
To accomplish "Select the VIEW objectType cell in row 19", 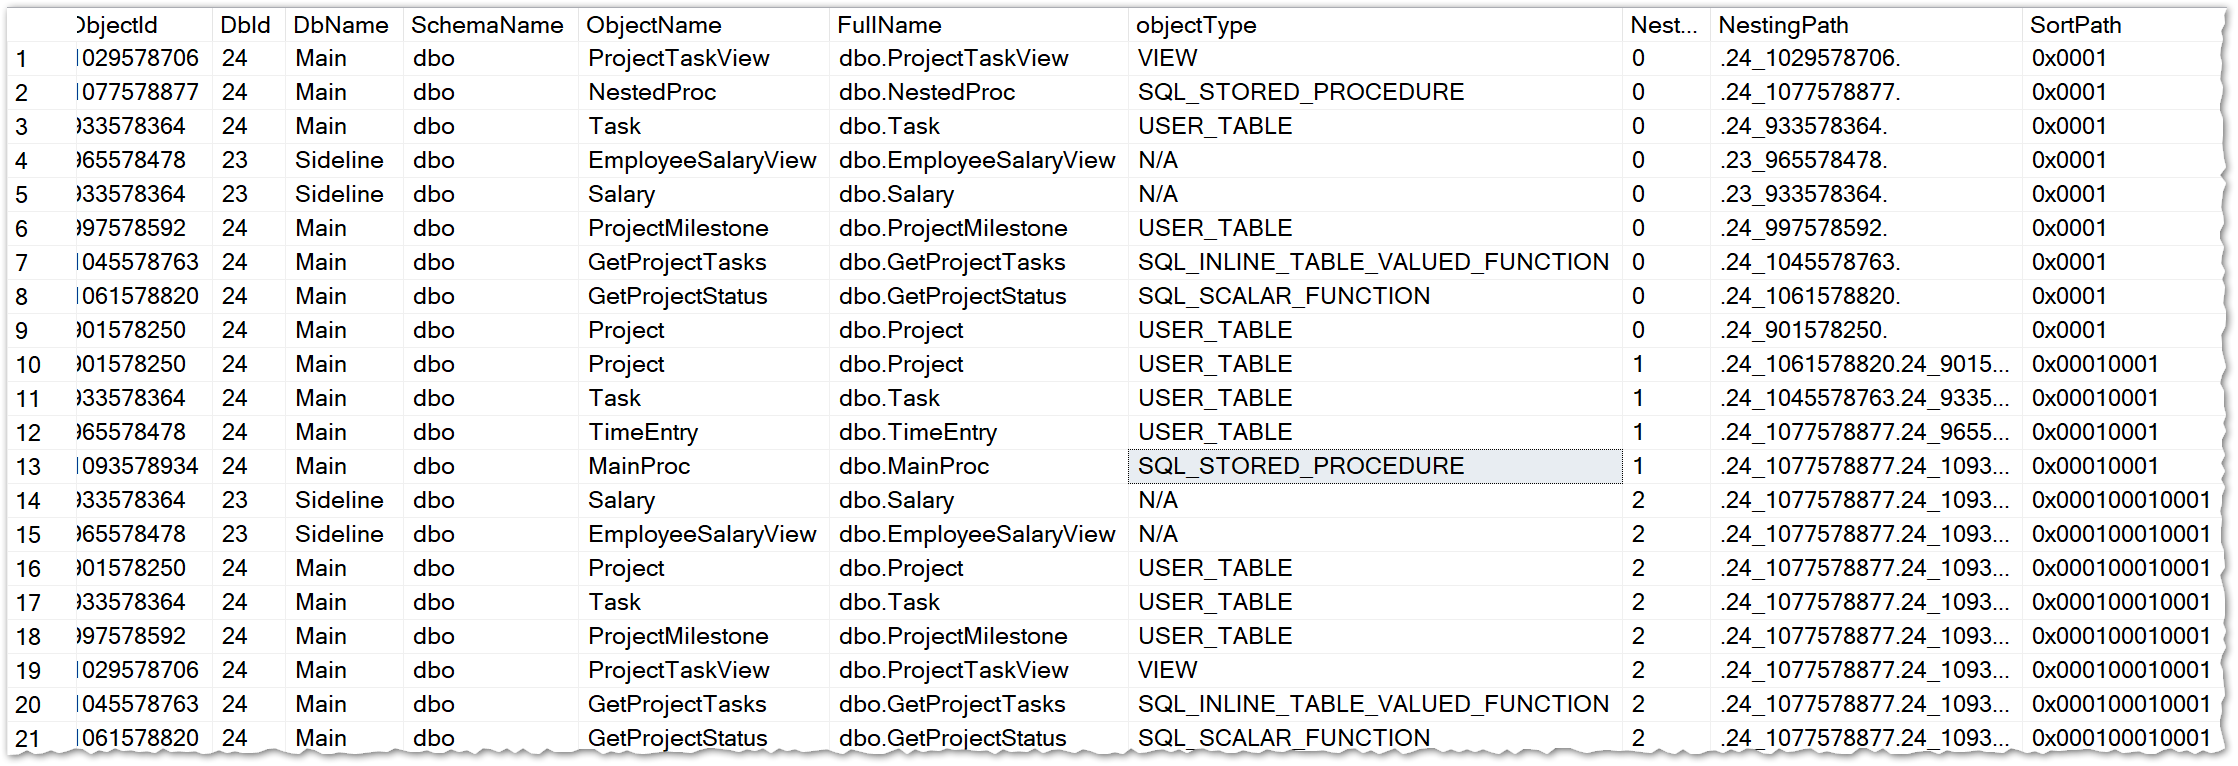I will 1375,670.
